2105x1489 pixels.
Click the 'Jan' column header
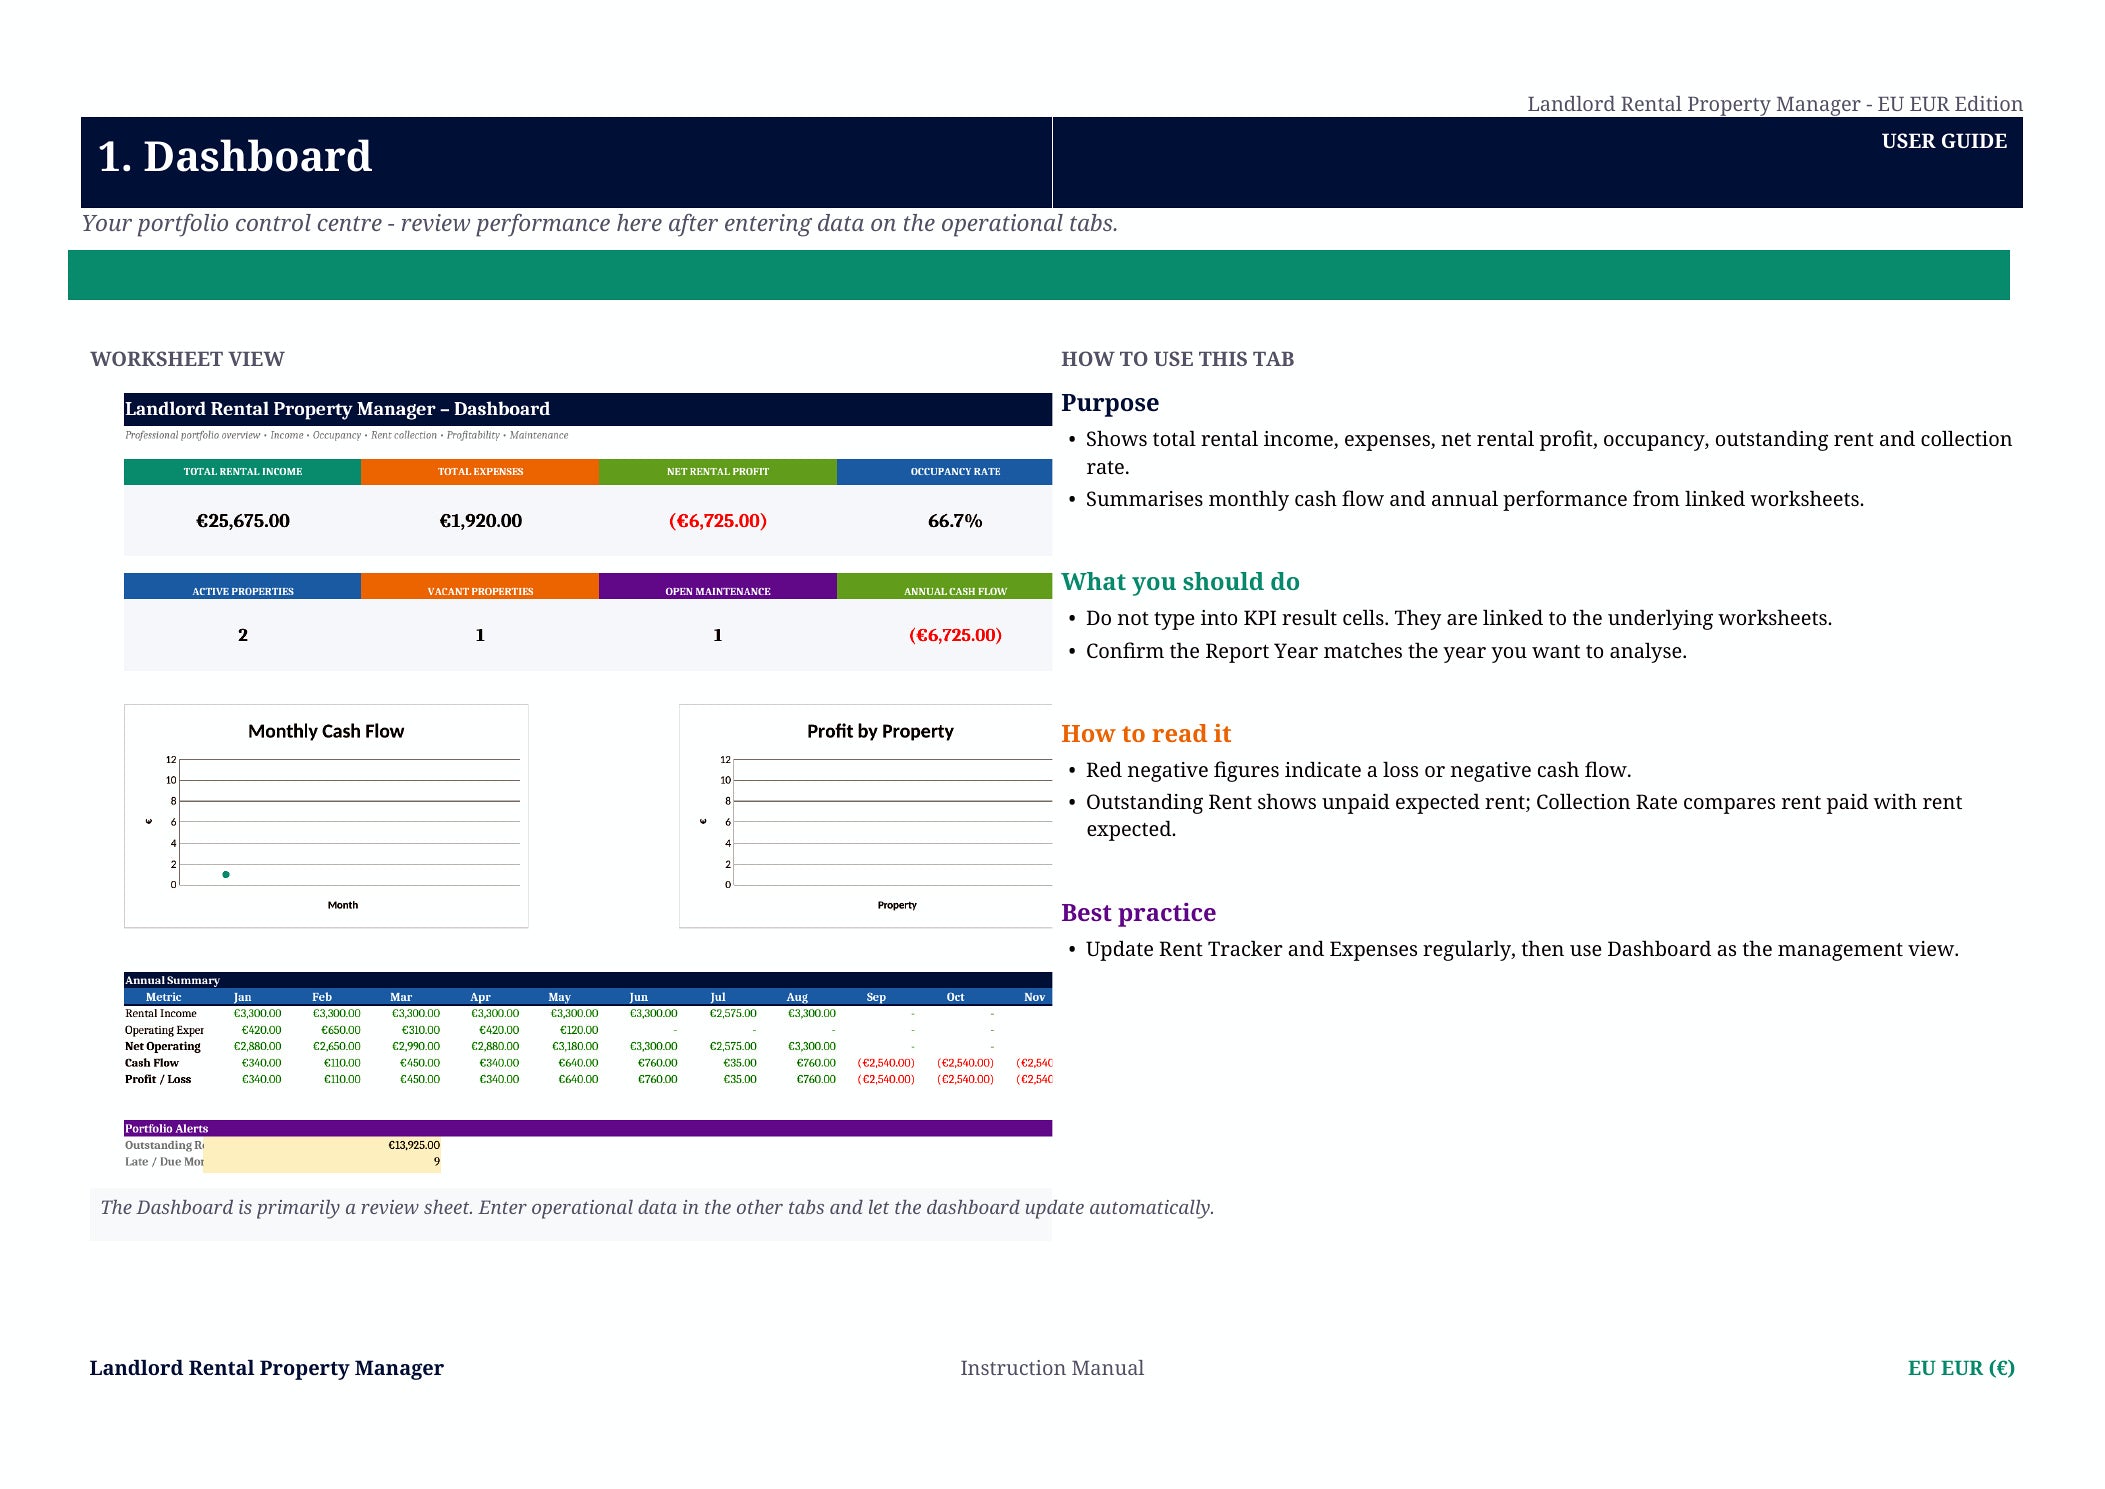tap(242, 997)
